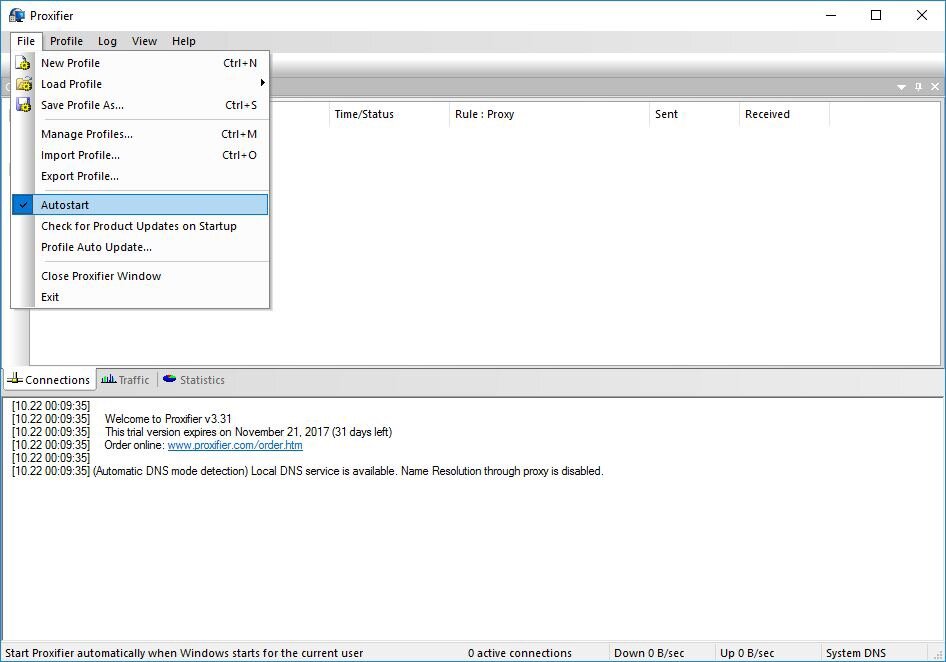946x662 pixels.
Task: Sort by the Sent column header
Action: coord(694,114)
